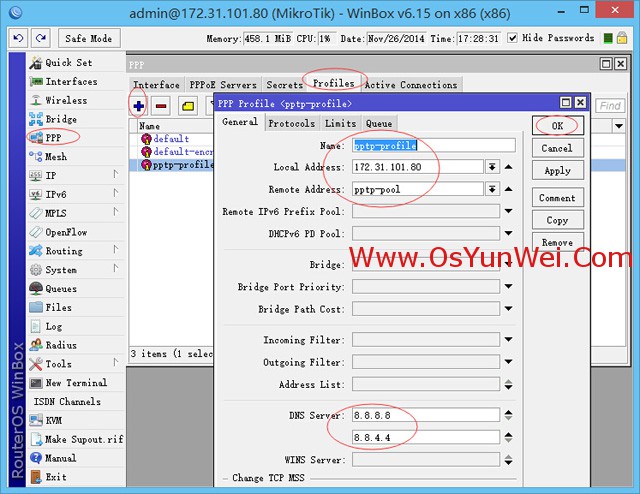Open the Files sidebar icon
The image size is (640, 494).
coord(36,307)
